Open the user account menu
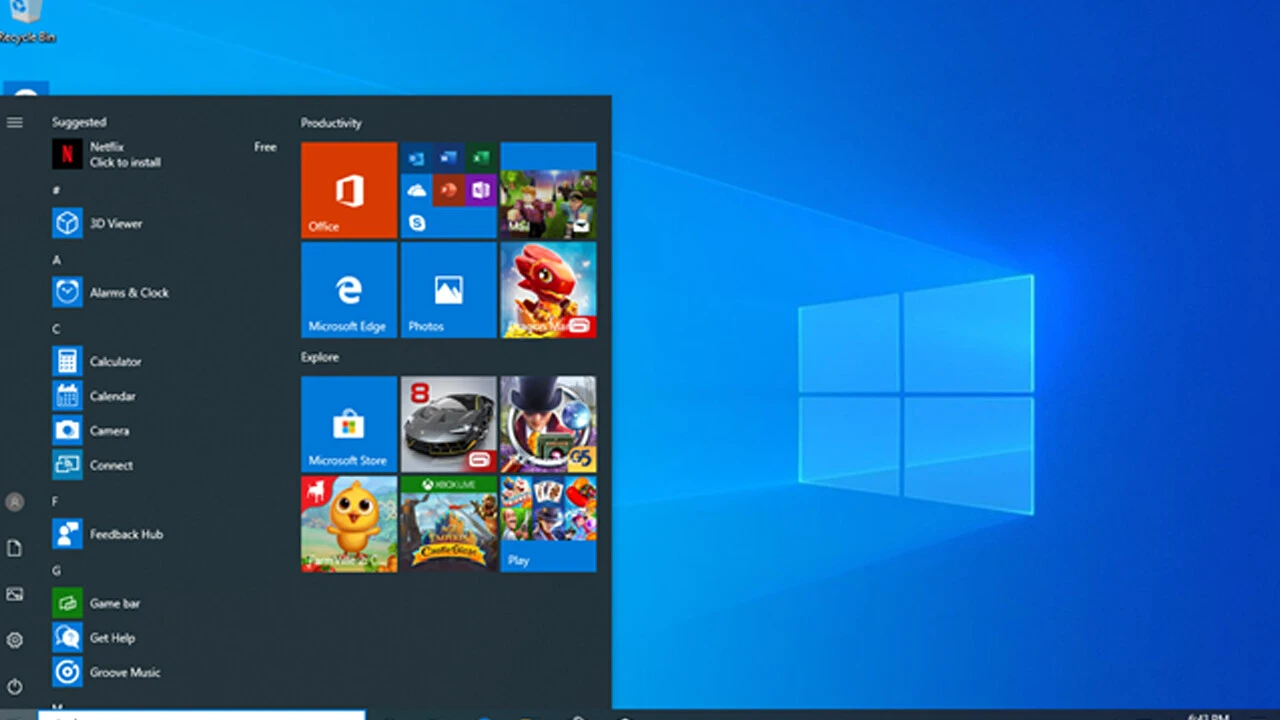 click(14, 502)
